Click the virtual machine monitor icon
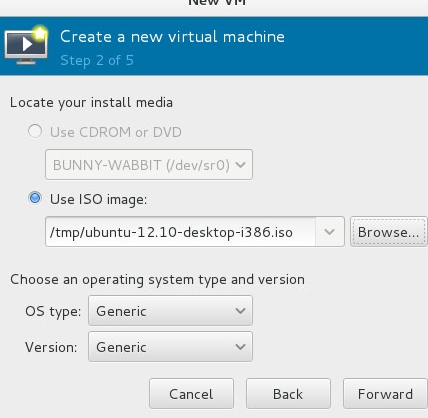This screenshot has width=428, height=418. [26, 45]
